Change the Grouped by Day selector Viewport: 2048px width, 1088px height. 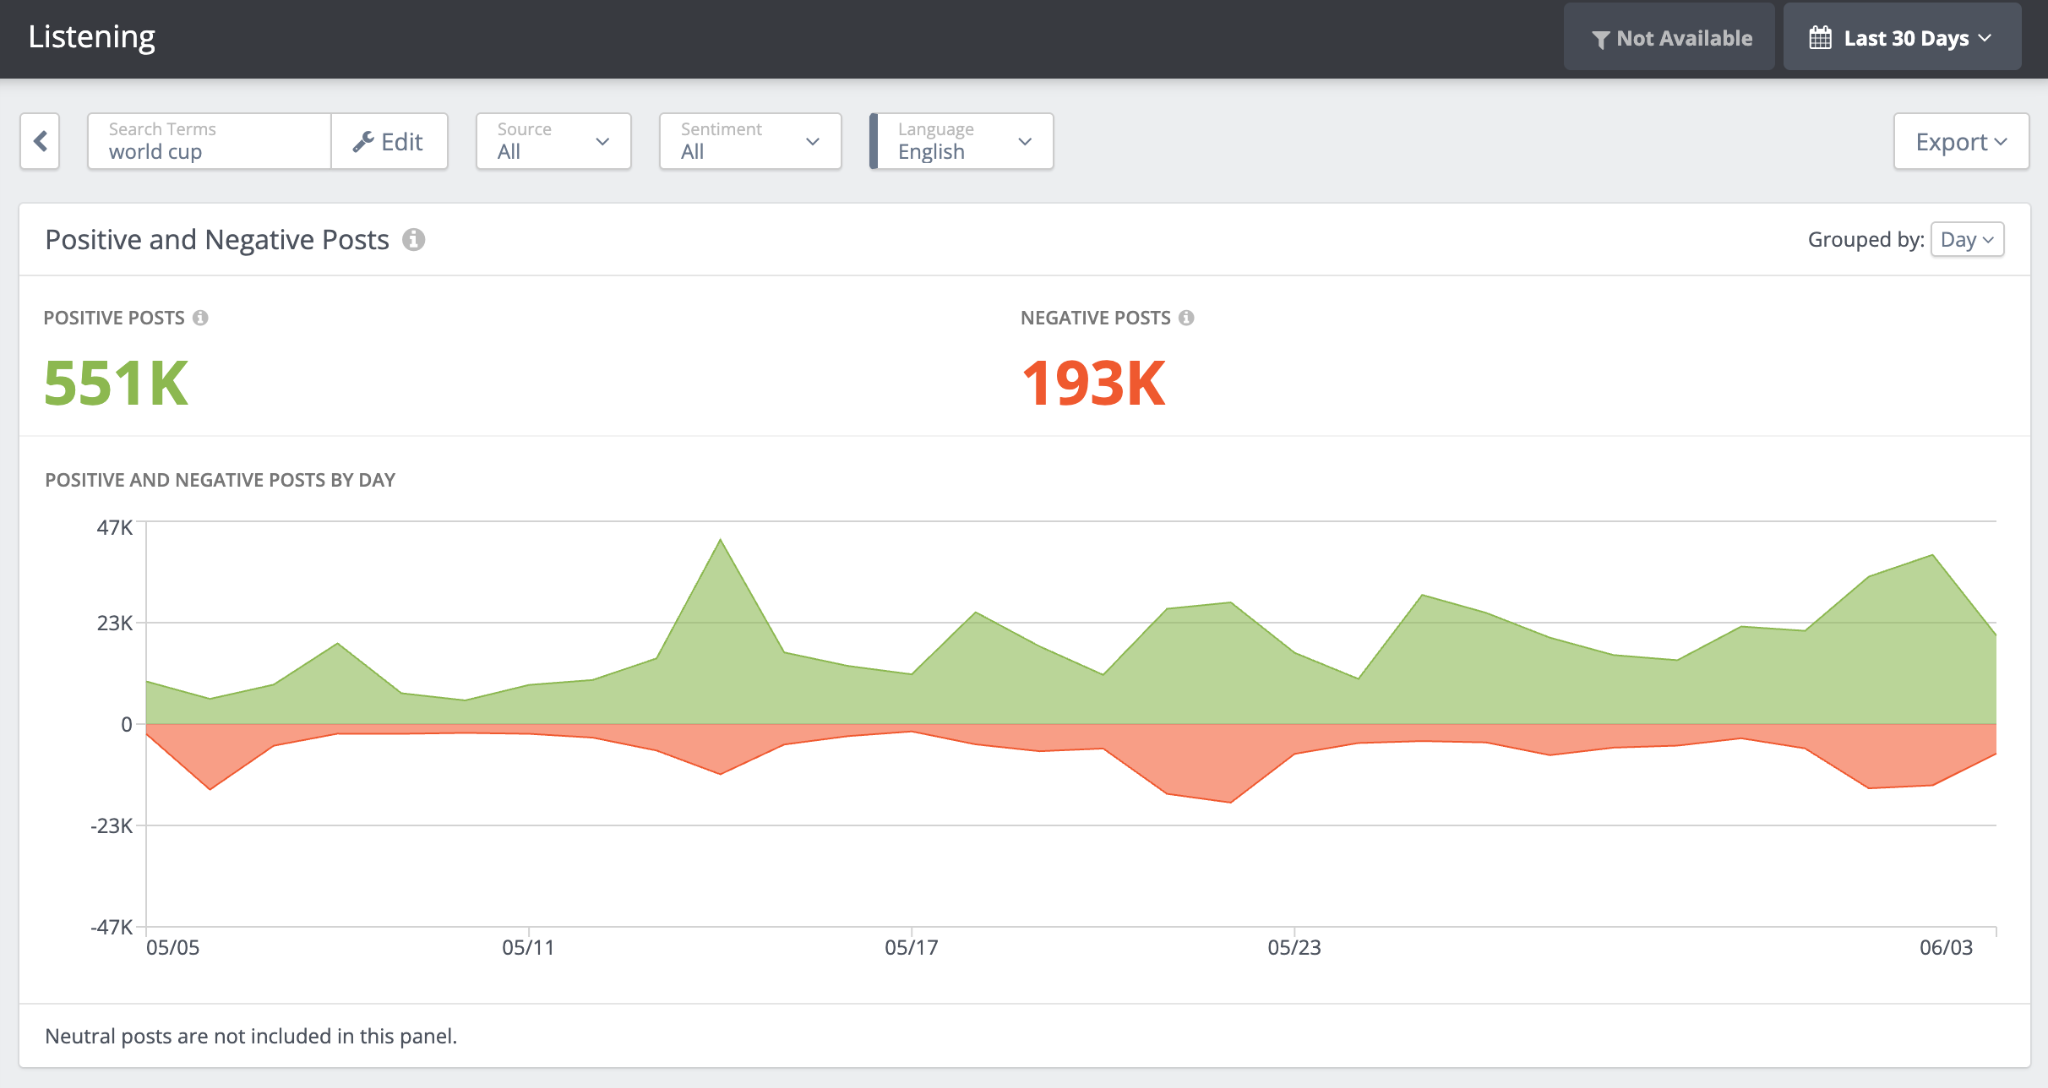(1967, 240)
